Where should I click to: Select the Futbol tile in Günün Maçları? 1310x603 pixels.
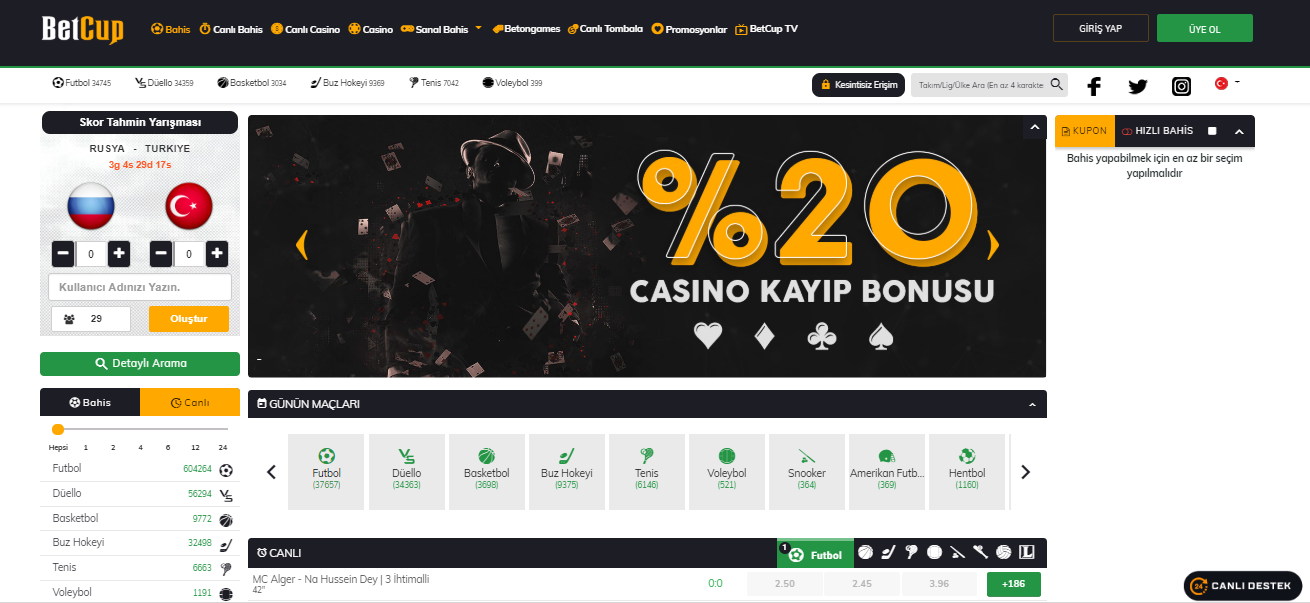click(x=327, y=472)
